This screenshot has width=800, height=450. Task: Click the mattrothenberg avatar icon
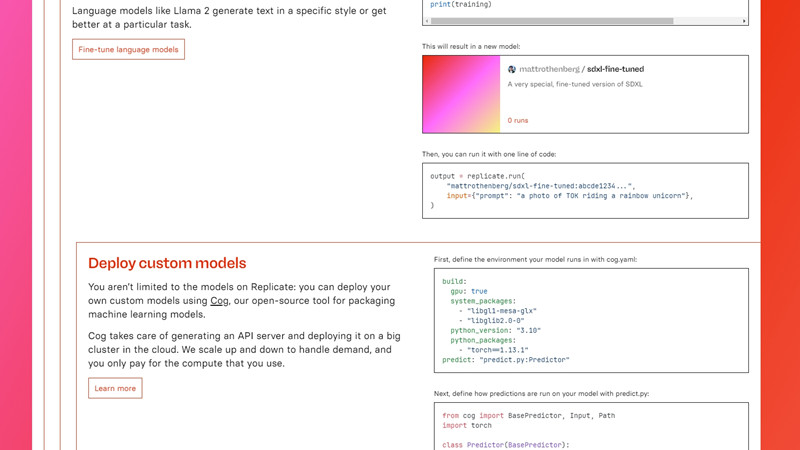(512, 69)
